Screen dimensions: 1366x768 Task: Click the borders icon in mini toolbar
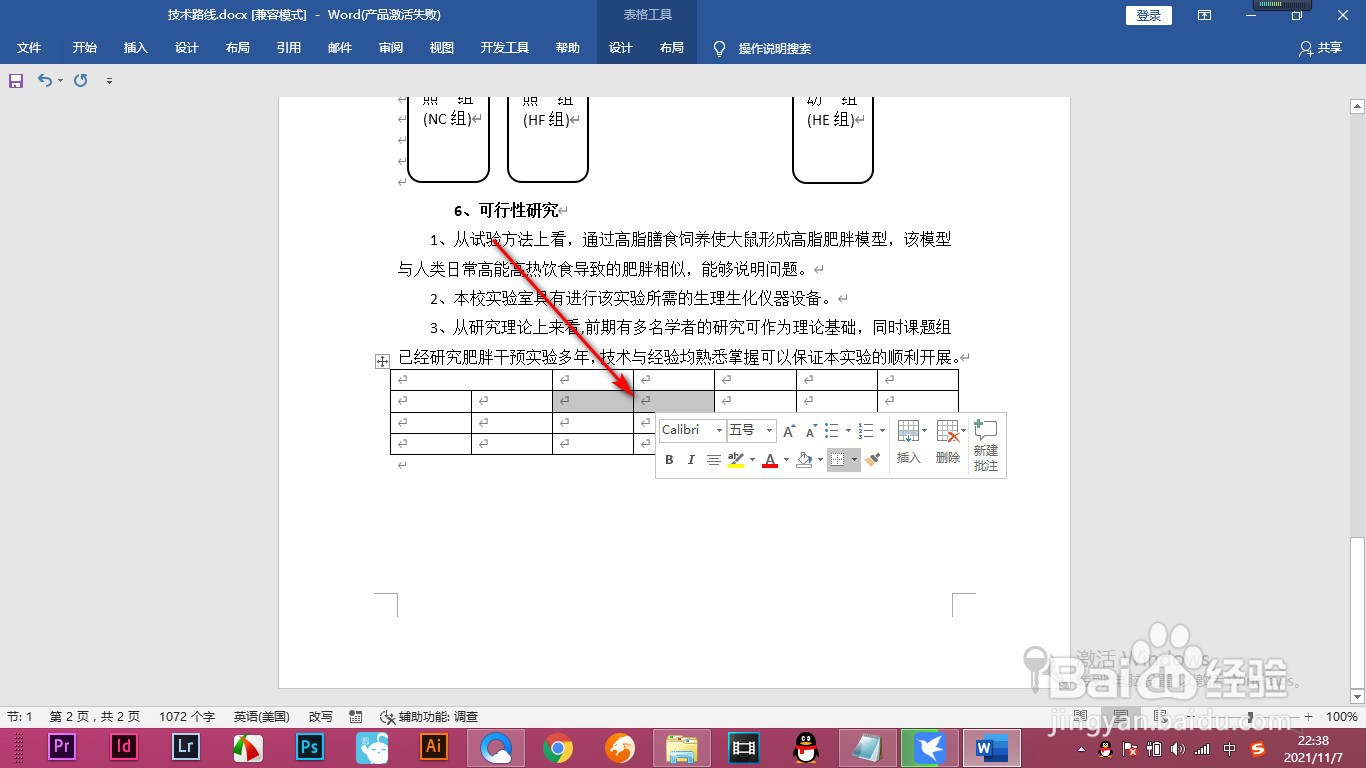pyautogui.click(x=838, y=460)
